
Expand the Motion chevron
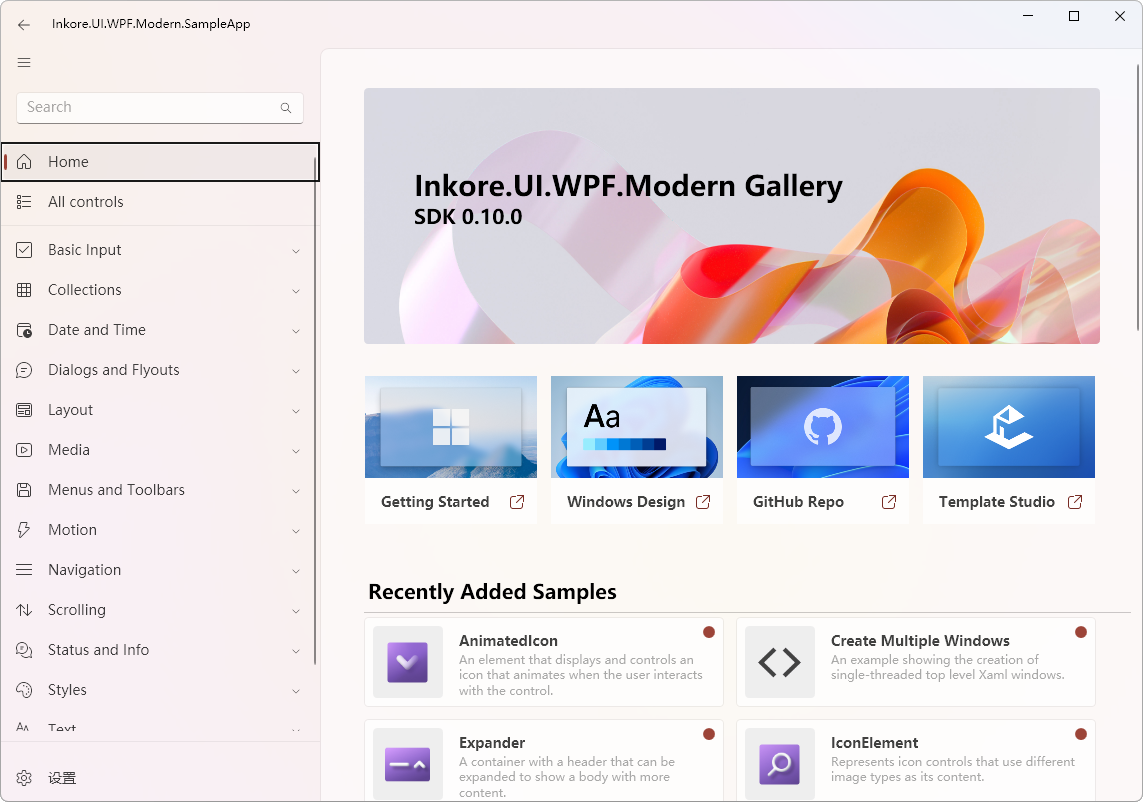[x=296, y=532]
